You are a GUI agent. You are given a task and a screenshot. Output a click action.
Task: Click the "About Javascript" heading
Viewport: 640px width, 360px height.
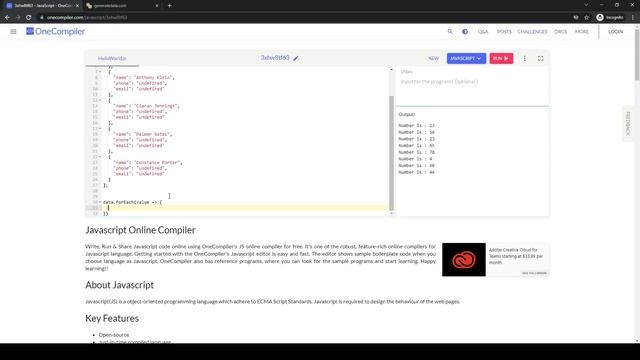click(x=120, y=285)
